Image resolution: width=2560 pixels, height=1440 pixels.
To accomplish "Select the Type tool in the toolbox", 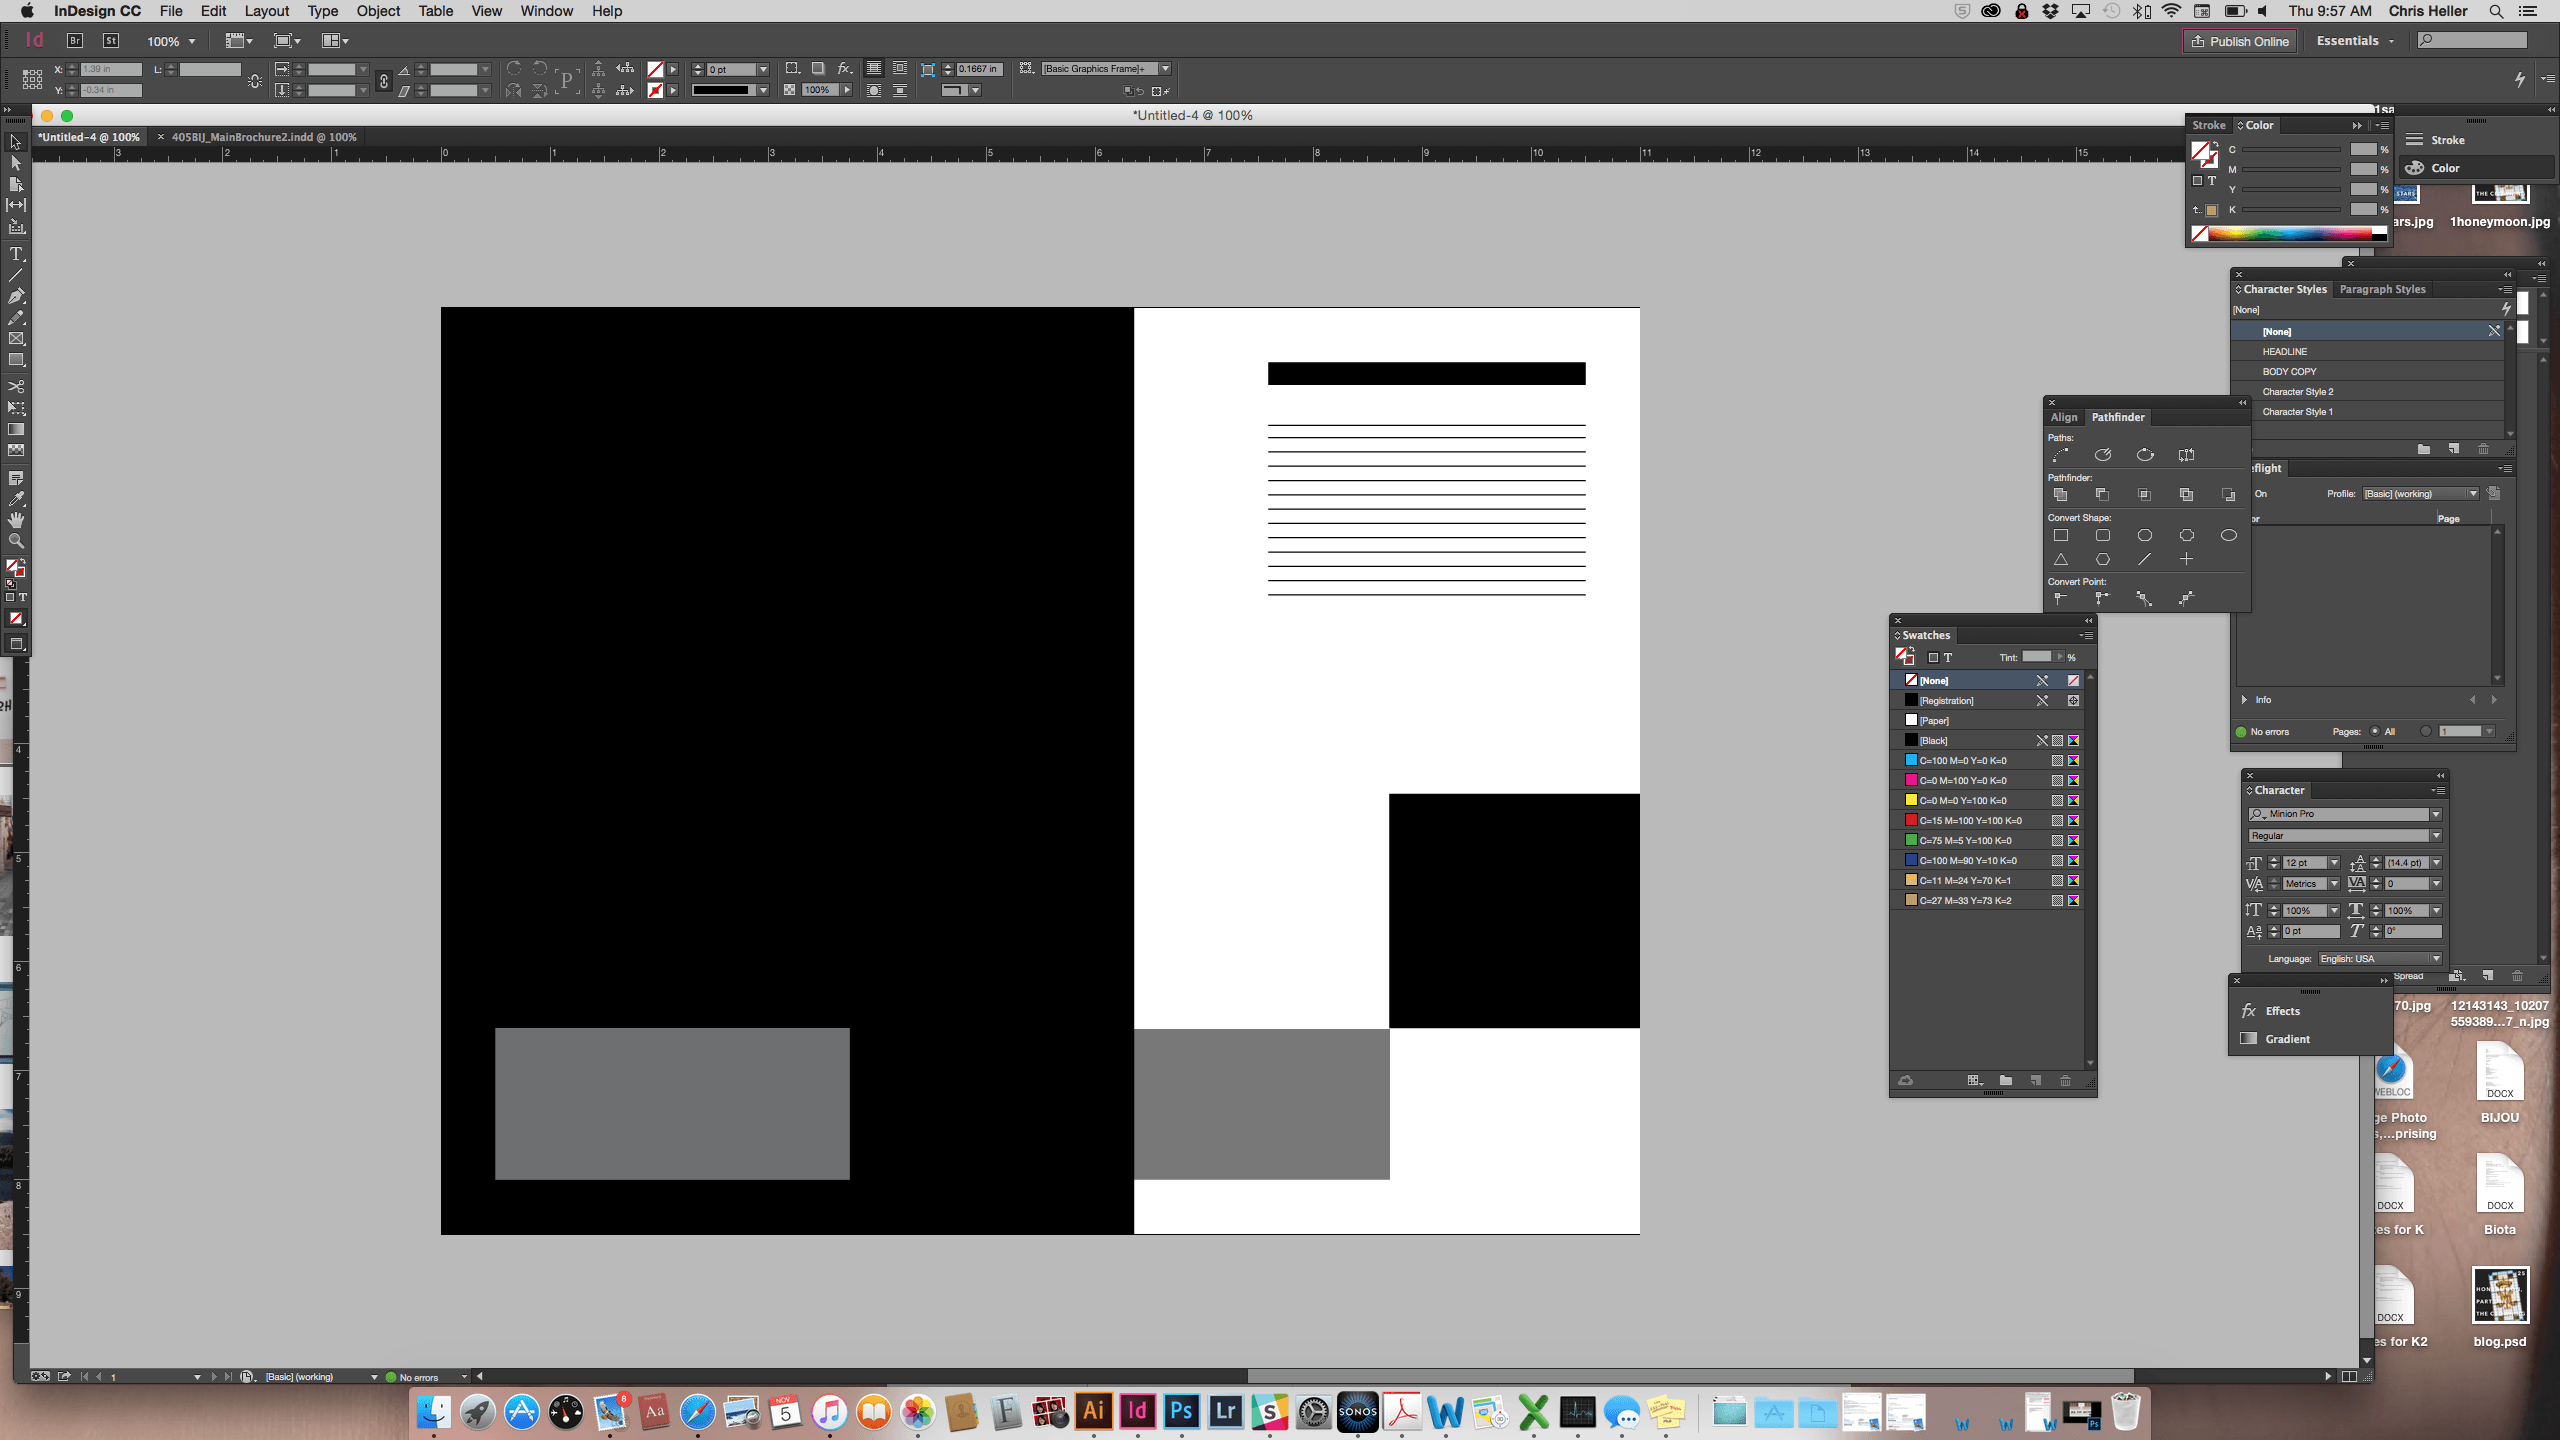I will (x=16, y=254).
